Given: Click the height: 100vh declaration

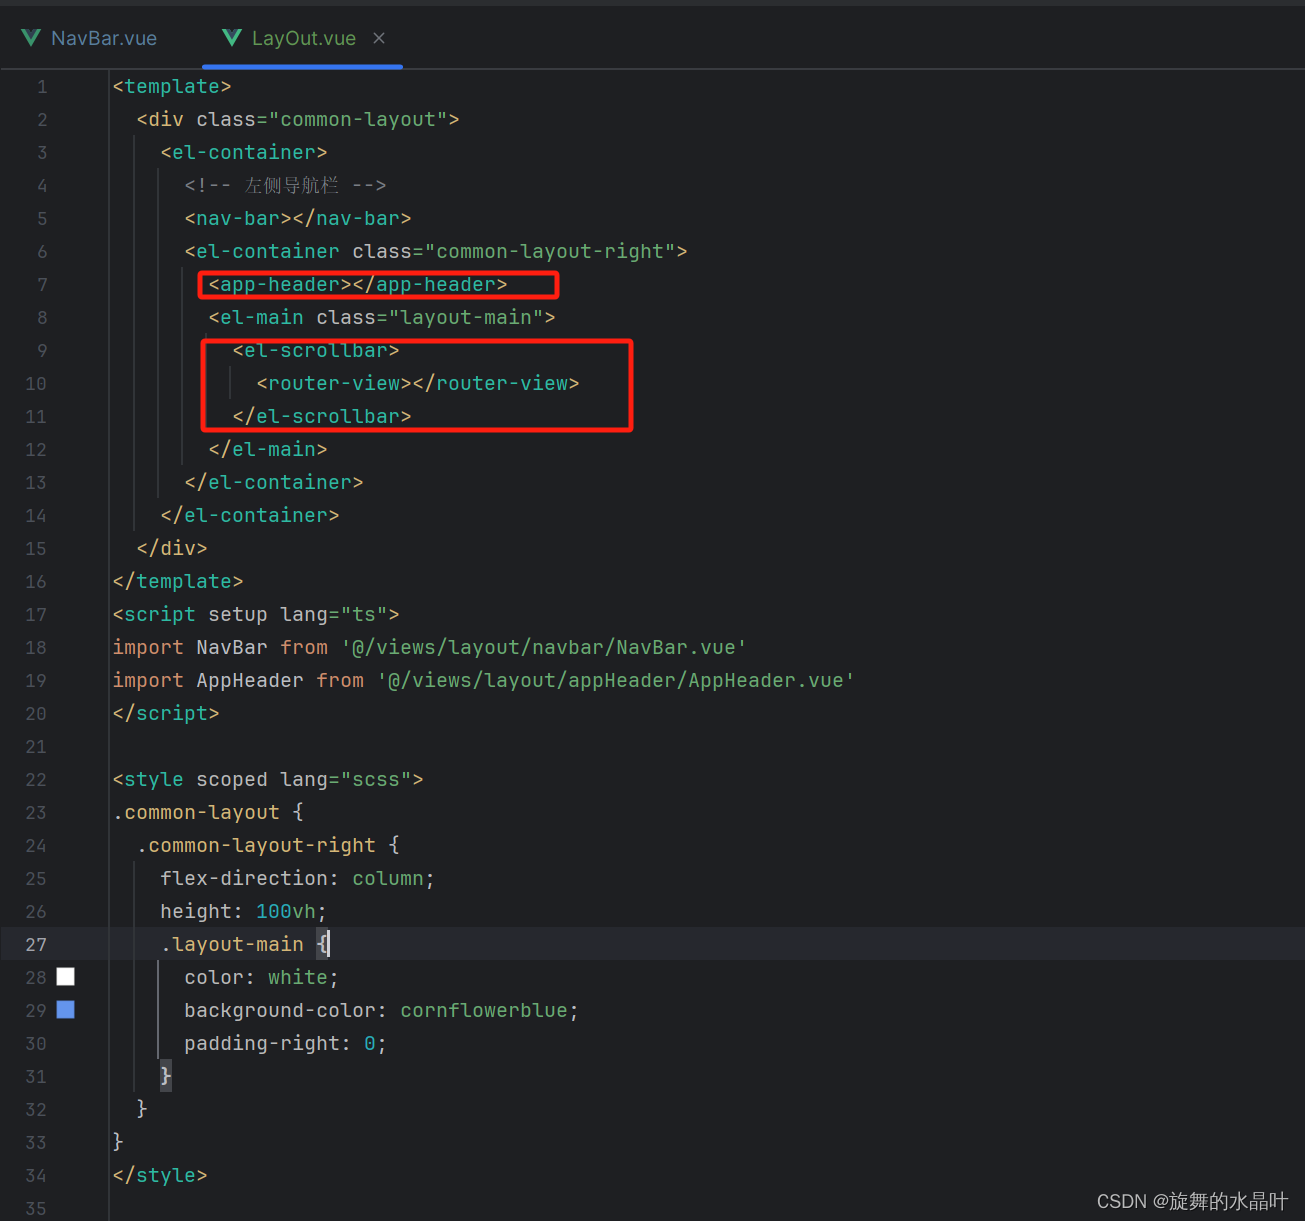Looking at the screenshot, I should coord(244,911).
